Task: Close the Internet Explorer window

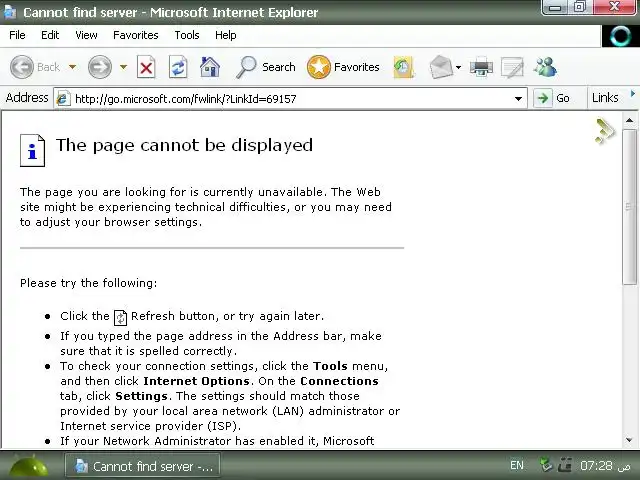Action: [x=614, y=7]
